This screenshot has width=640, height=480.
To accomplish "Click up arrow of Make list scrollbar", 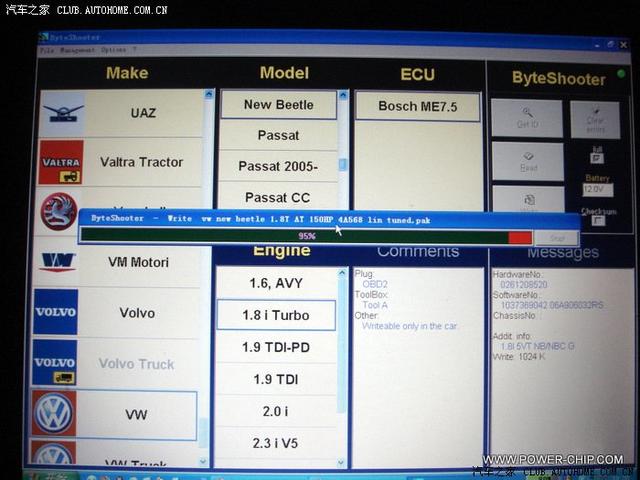I will 209,95.
